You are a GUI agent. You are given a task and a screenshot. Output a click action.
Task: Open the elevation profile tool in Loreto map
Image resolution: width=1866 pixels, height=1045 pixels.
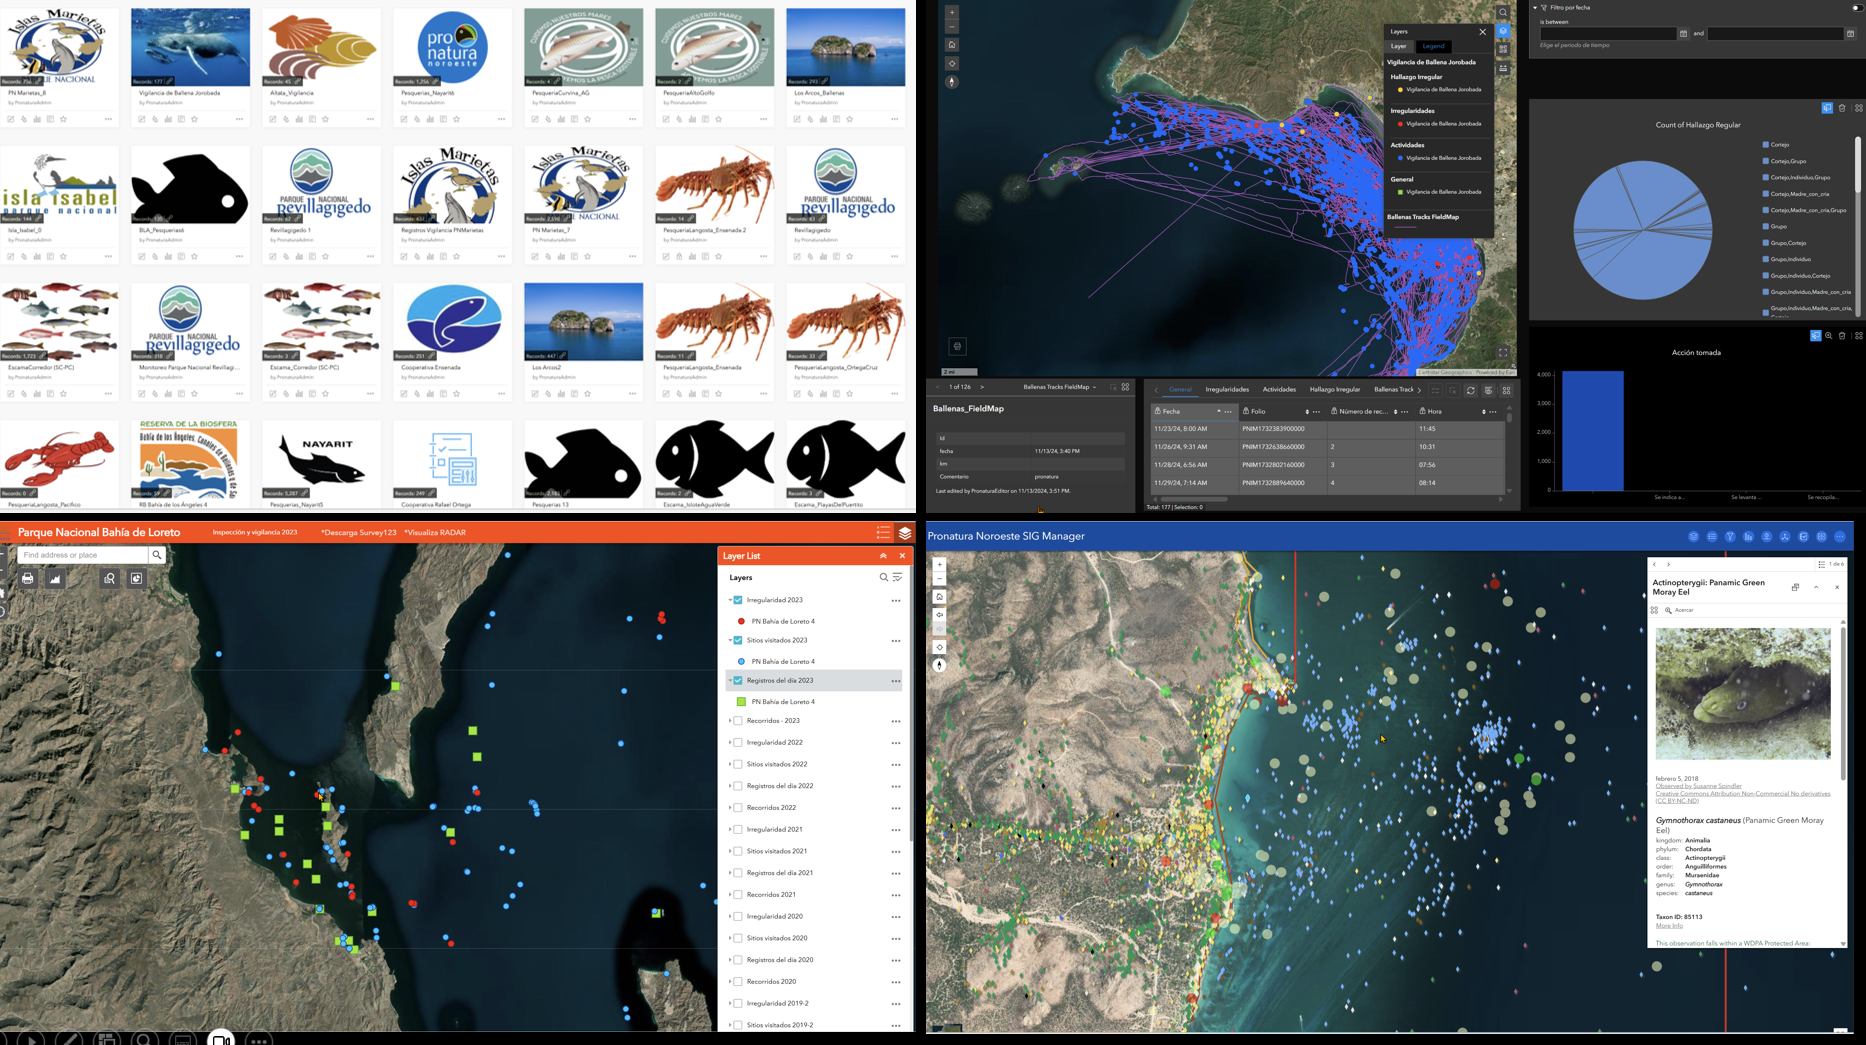tap(54, 578)
